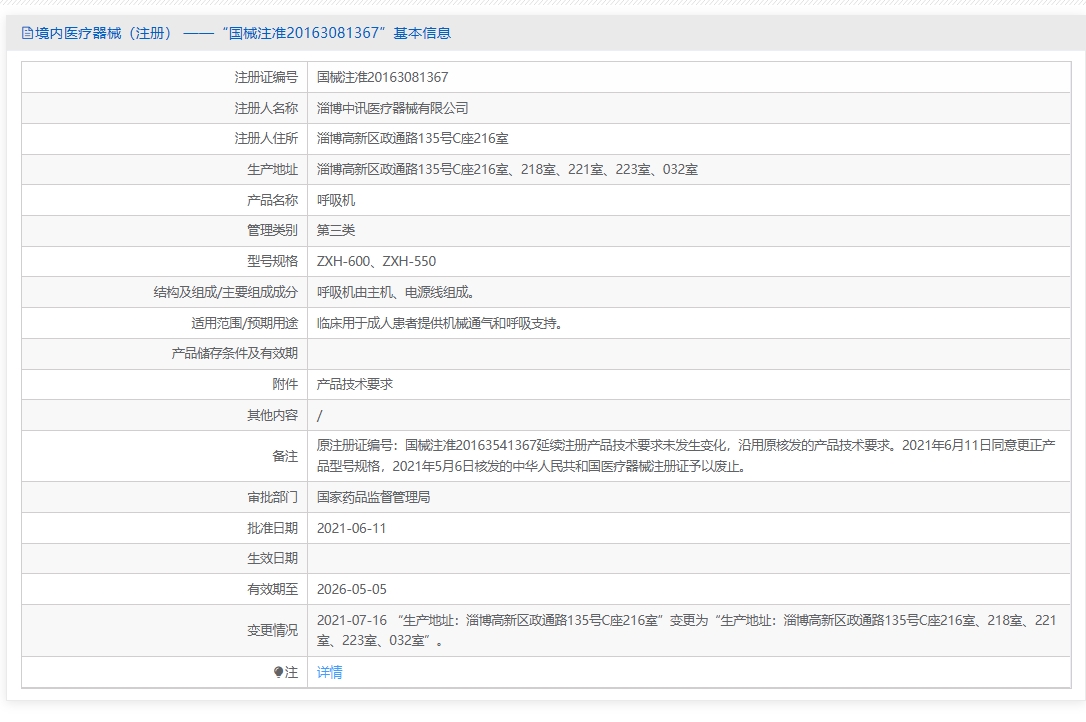Click approval department 国家药品监督管理局

tap(373, 498)
